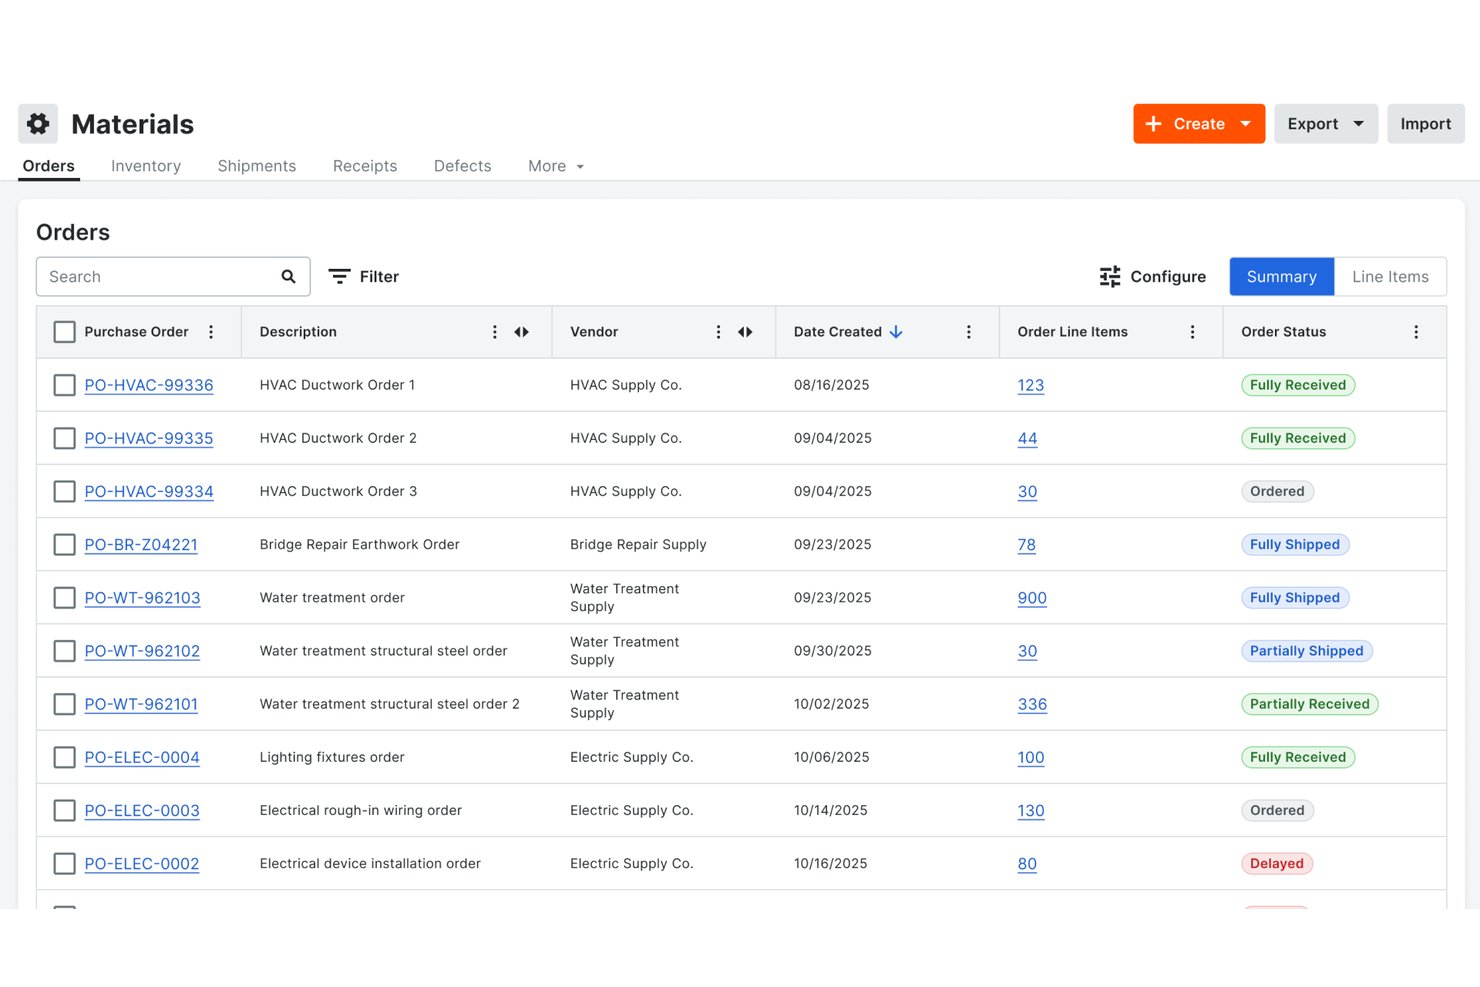Check the PO-HVAC-99336 row checkbox
Screen dimensions: 1480x987
pyautogui.click(x=64, y=385)
